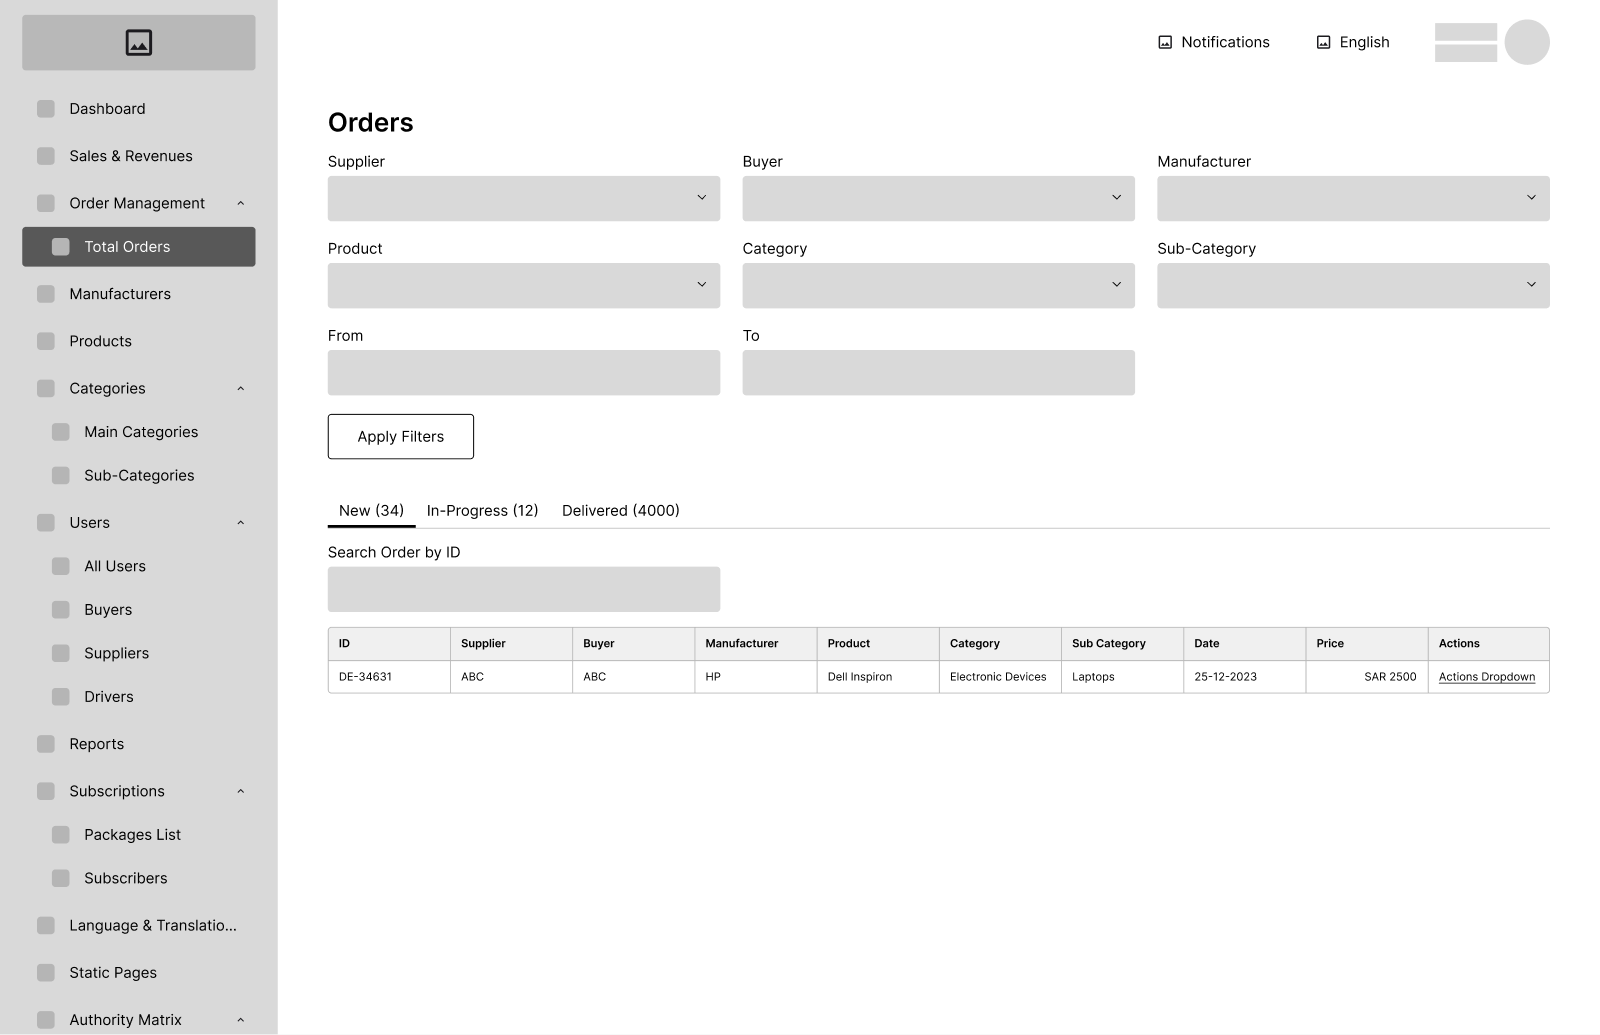Focus the Search Order by ID field
1600x1035 pixels.
[524, 589]
